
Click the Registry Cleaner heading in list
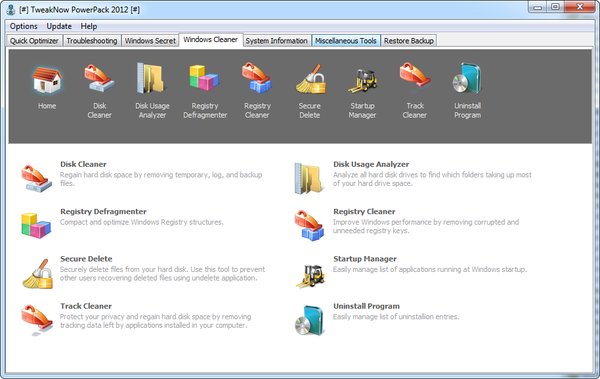364,211
